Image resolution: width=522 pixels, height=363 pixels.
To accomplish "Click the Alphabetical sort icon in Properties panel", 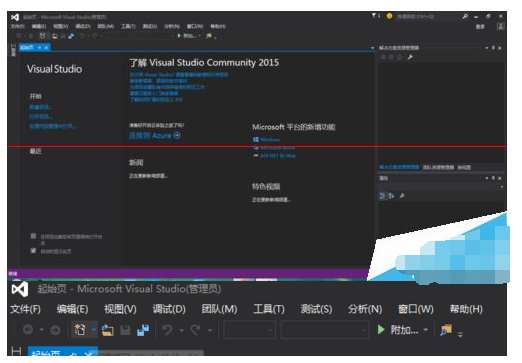I will coord(391,196).
